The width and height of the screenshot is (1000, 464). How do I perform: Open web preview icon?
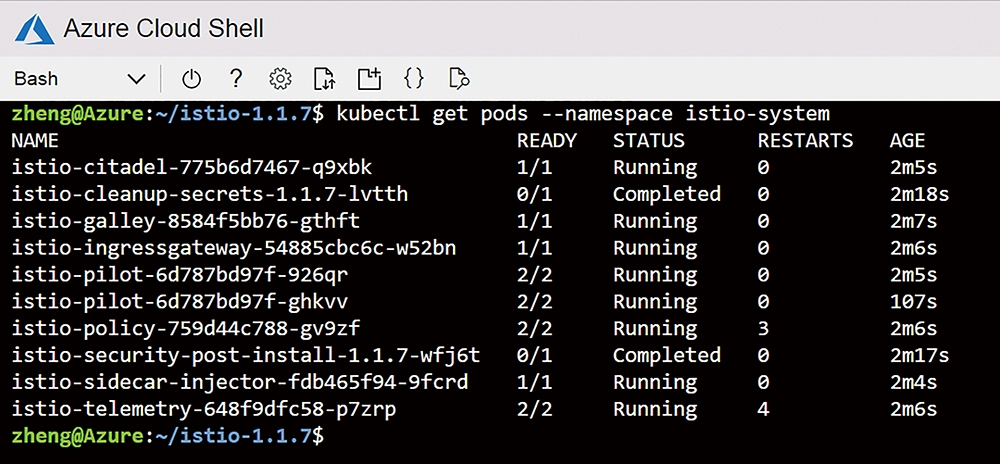(x=459, y=78)
